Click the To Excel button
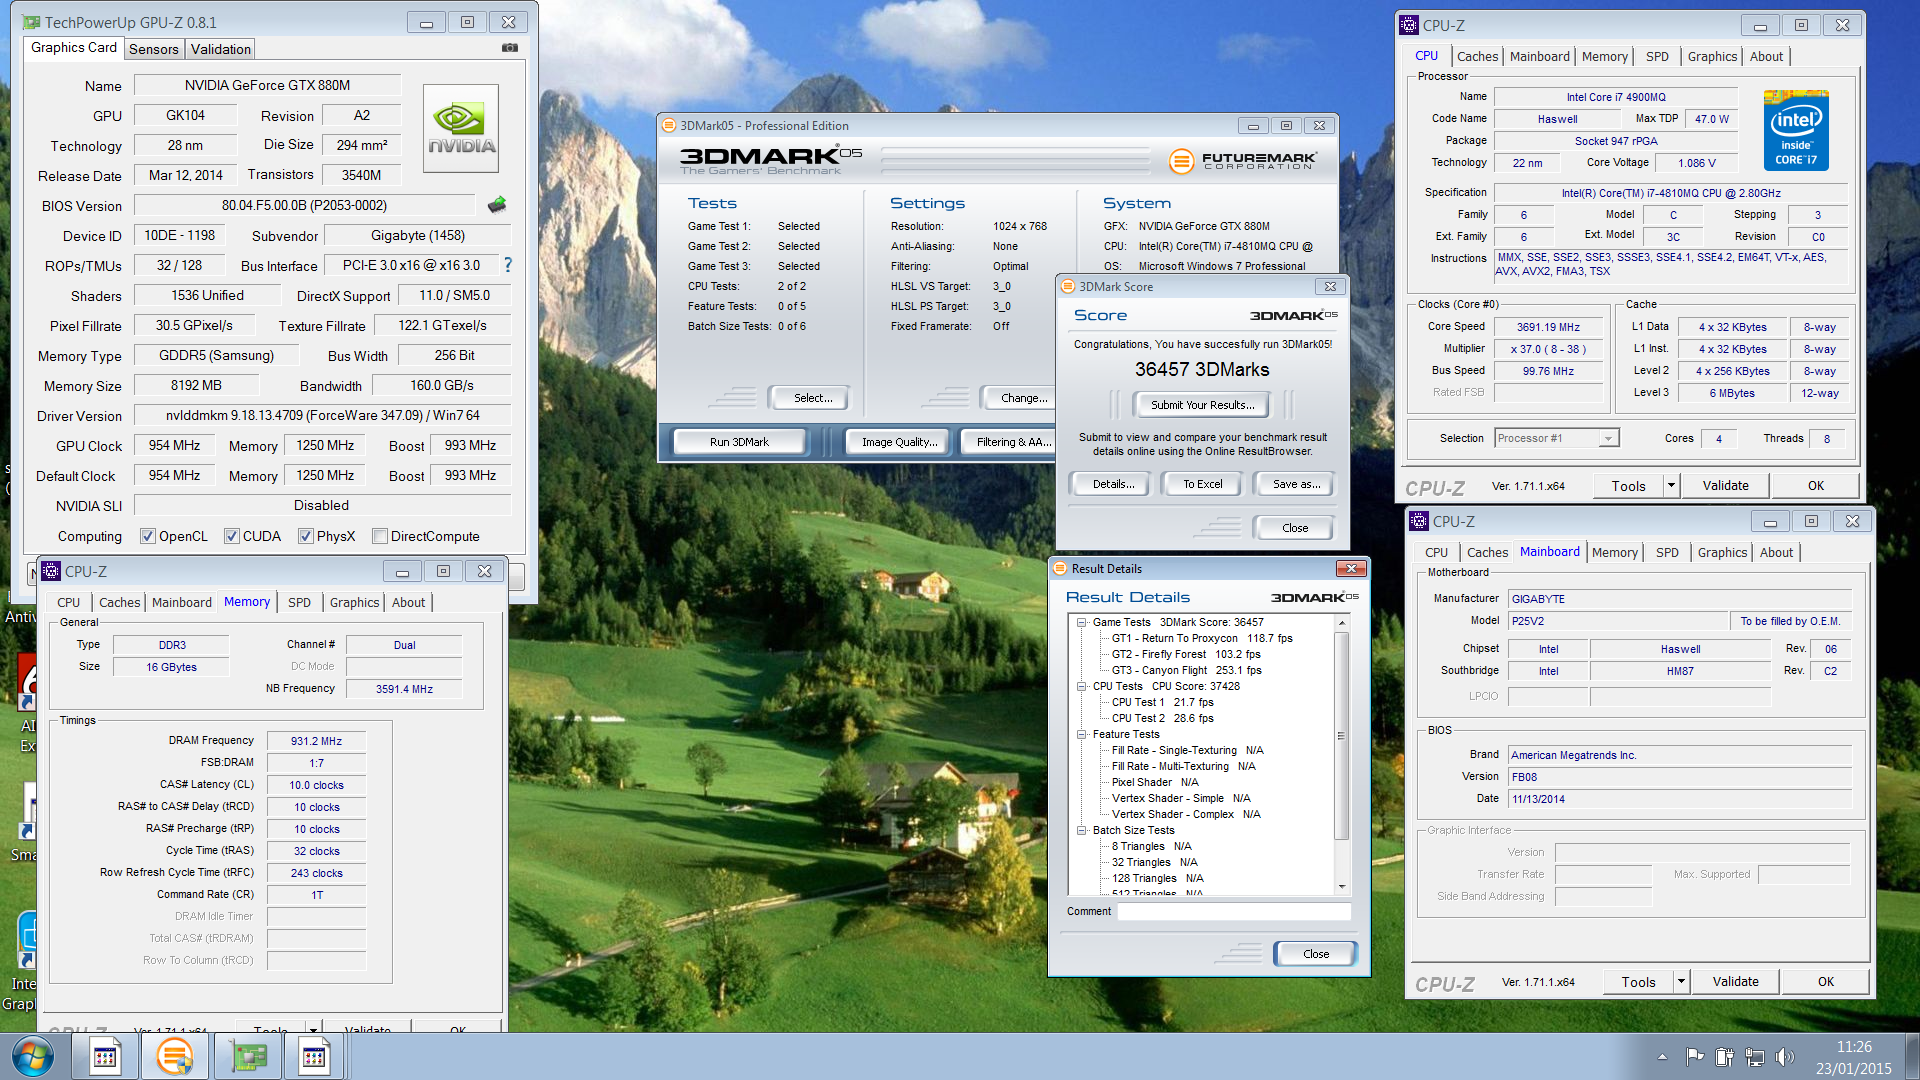This screenshot has height=1080, width=1920. point(1203,484)
